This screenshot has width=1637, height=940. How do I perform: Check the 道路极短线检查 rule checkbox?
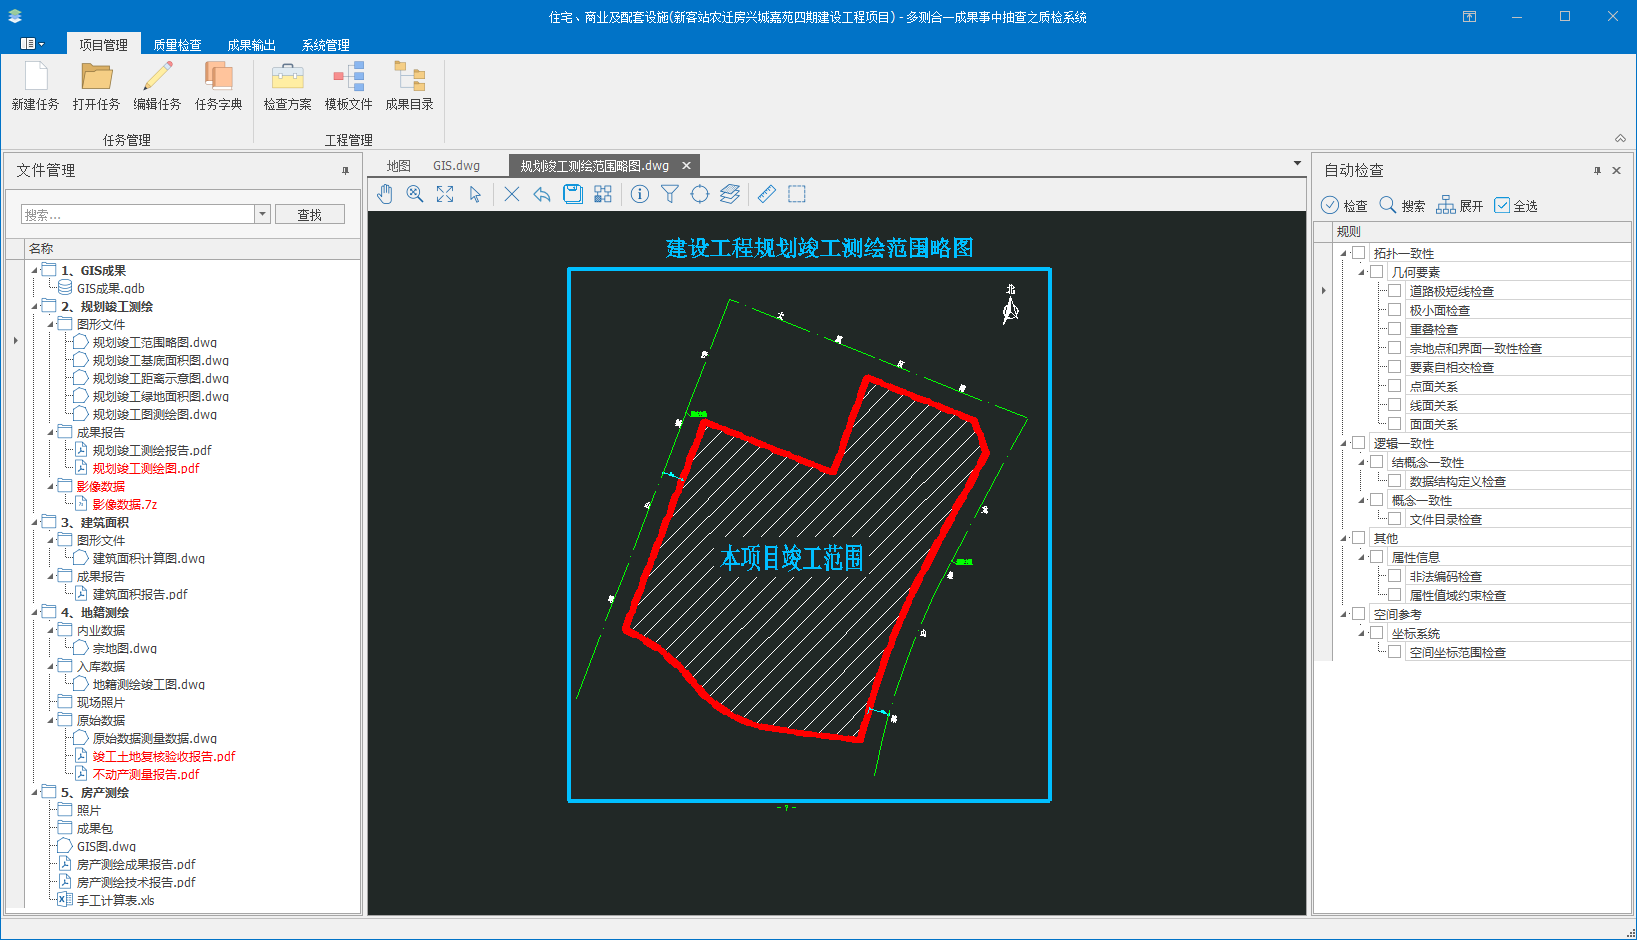1394,291
